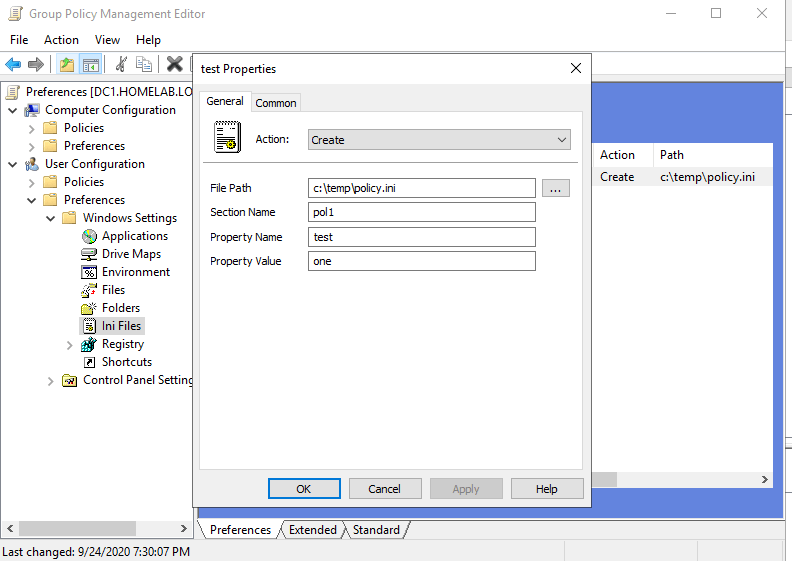Click the OK button

pyautogui.click(x=304, y=488)
